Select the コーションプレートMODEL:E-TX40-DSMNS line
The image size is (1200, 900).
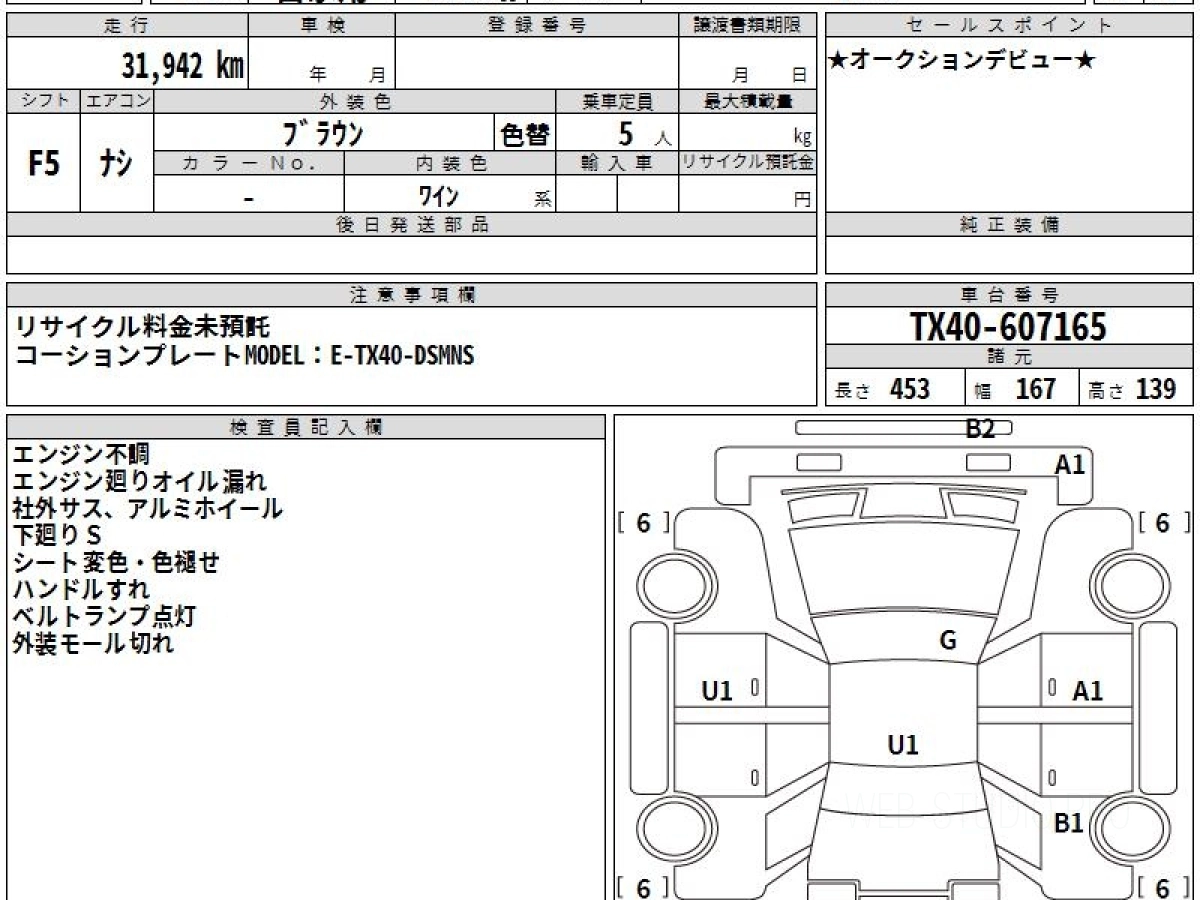pyautogui.click(x=245, y=355)
